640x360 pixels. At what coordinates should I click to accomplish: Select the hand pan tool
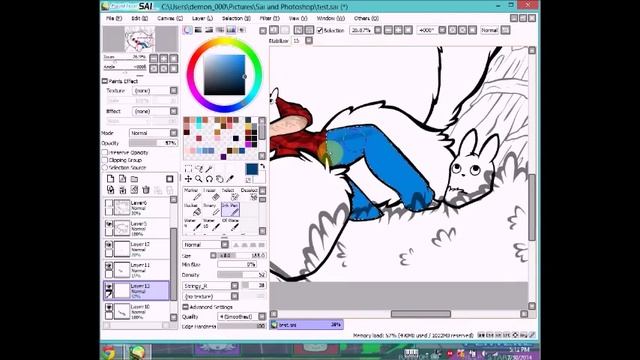click(x=220, y=179)
